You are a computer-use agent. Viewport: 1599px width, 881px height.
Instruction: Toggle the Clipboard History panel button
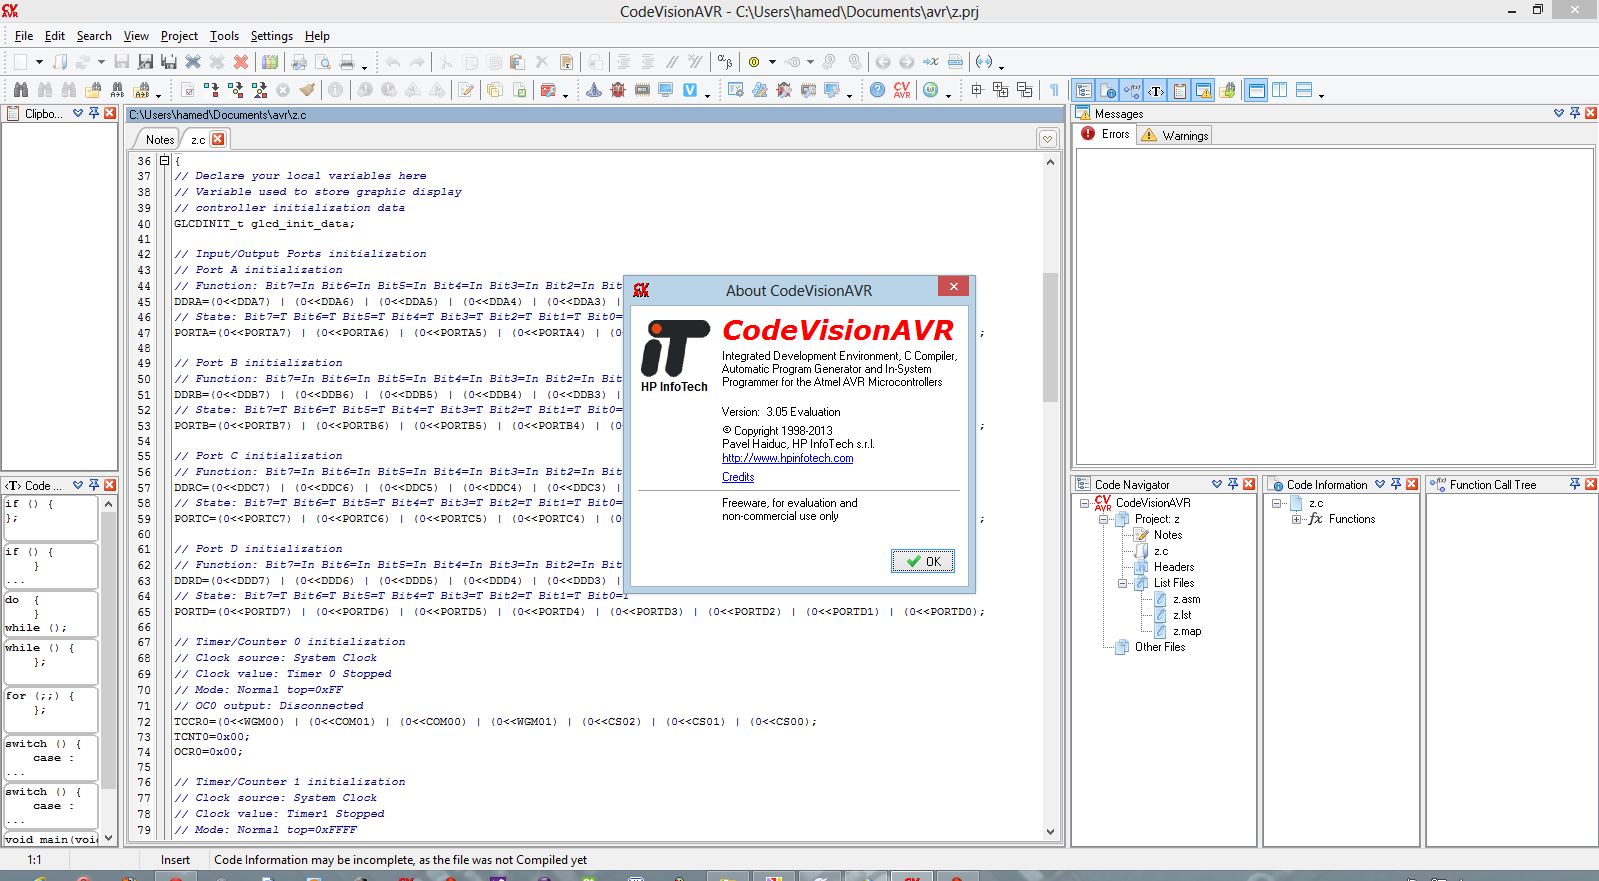tap(1180, 90)
